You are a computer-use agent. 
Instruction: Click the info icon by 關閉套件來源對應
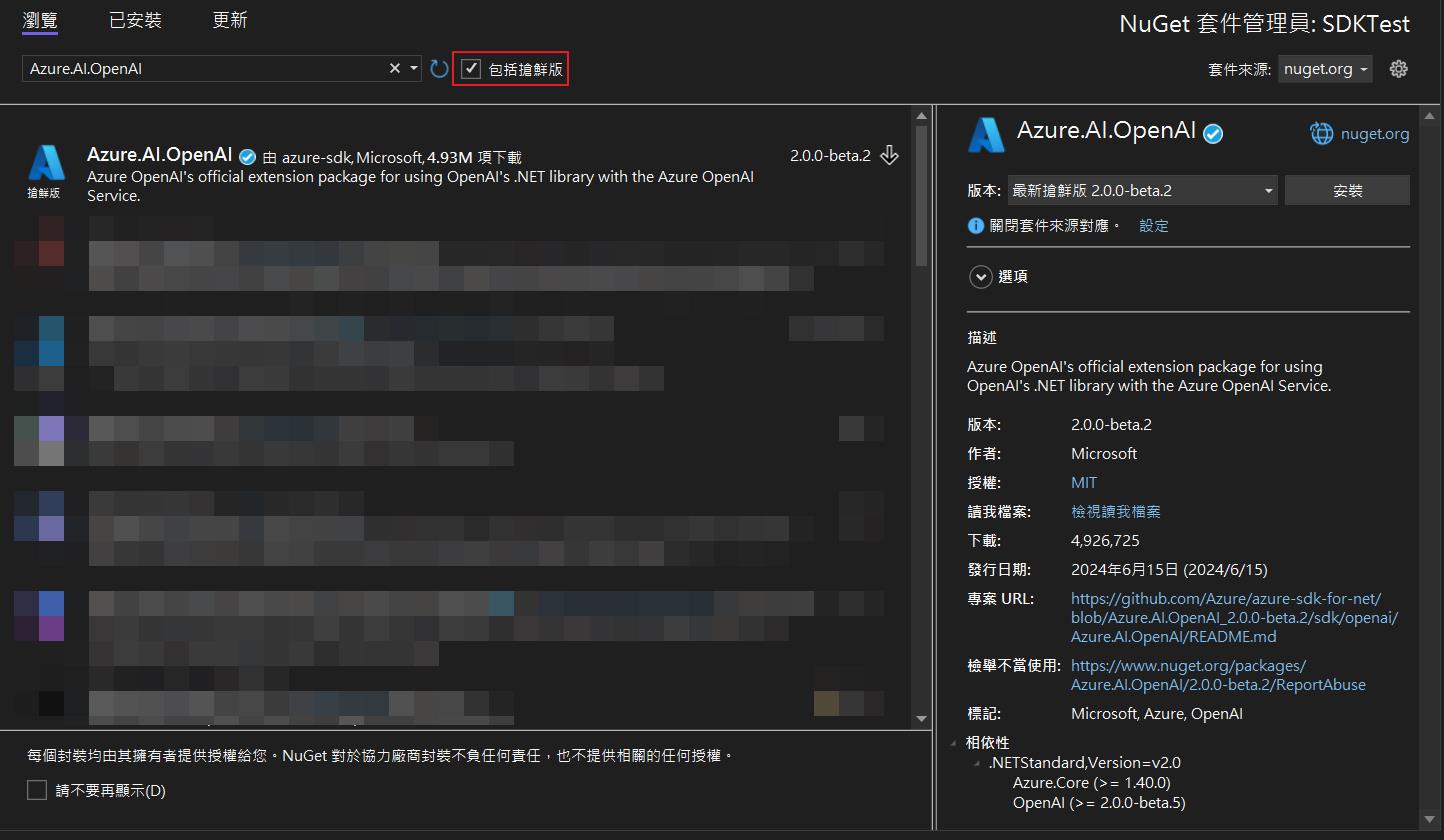pos(976,225)
